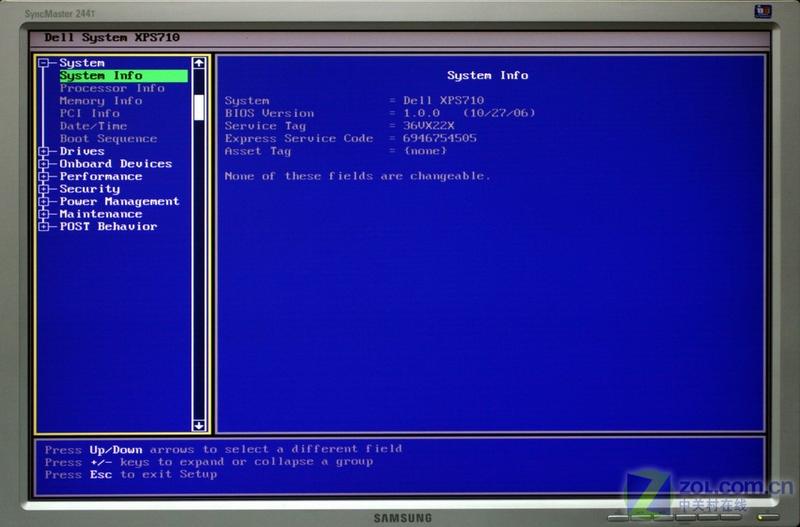Expand the POST Behavior group
The image size is (800, 527).
coord(44,227)
